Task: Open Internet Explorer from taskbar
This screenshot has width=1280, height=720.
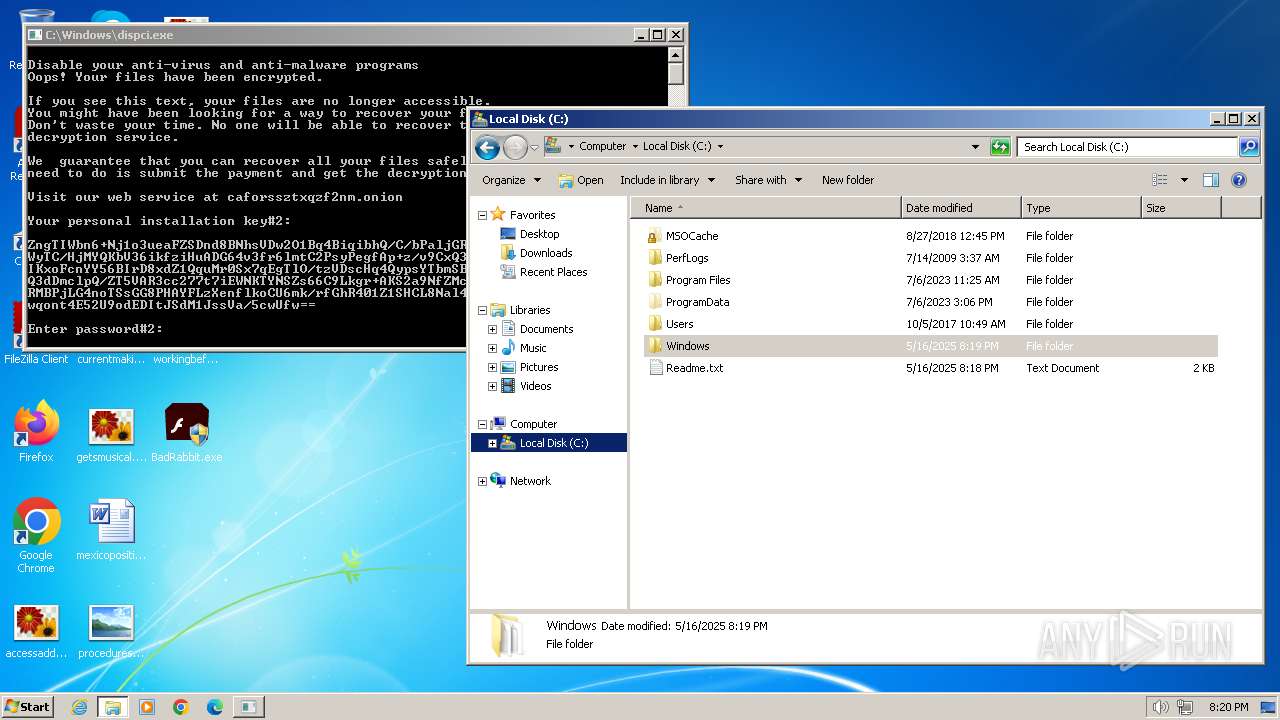Action: point(79,707)
